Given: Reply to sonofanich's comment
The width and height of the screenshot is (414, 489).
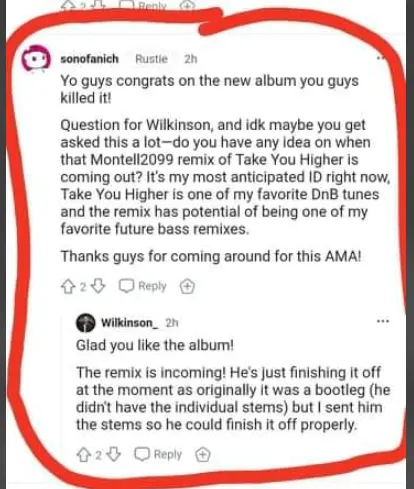Looking at the screenshot, I should [x=143, y=286].
